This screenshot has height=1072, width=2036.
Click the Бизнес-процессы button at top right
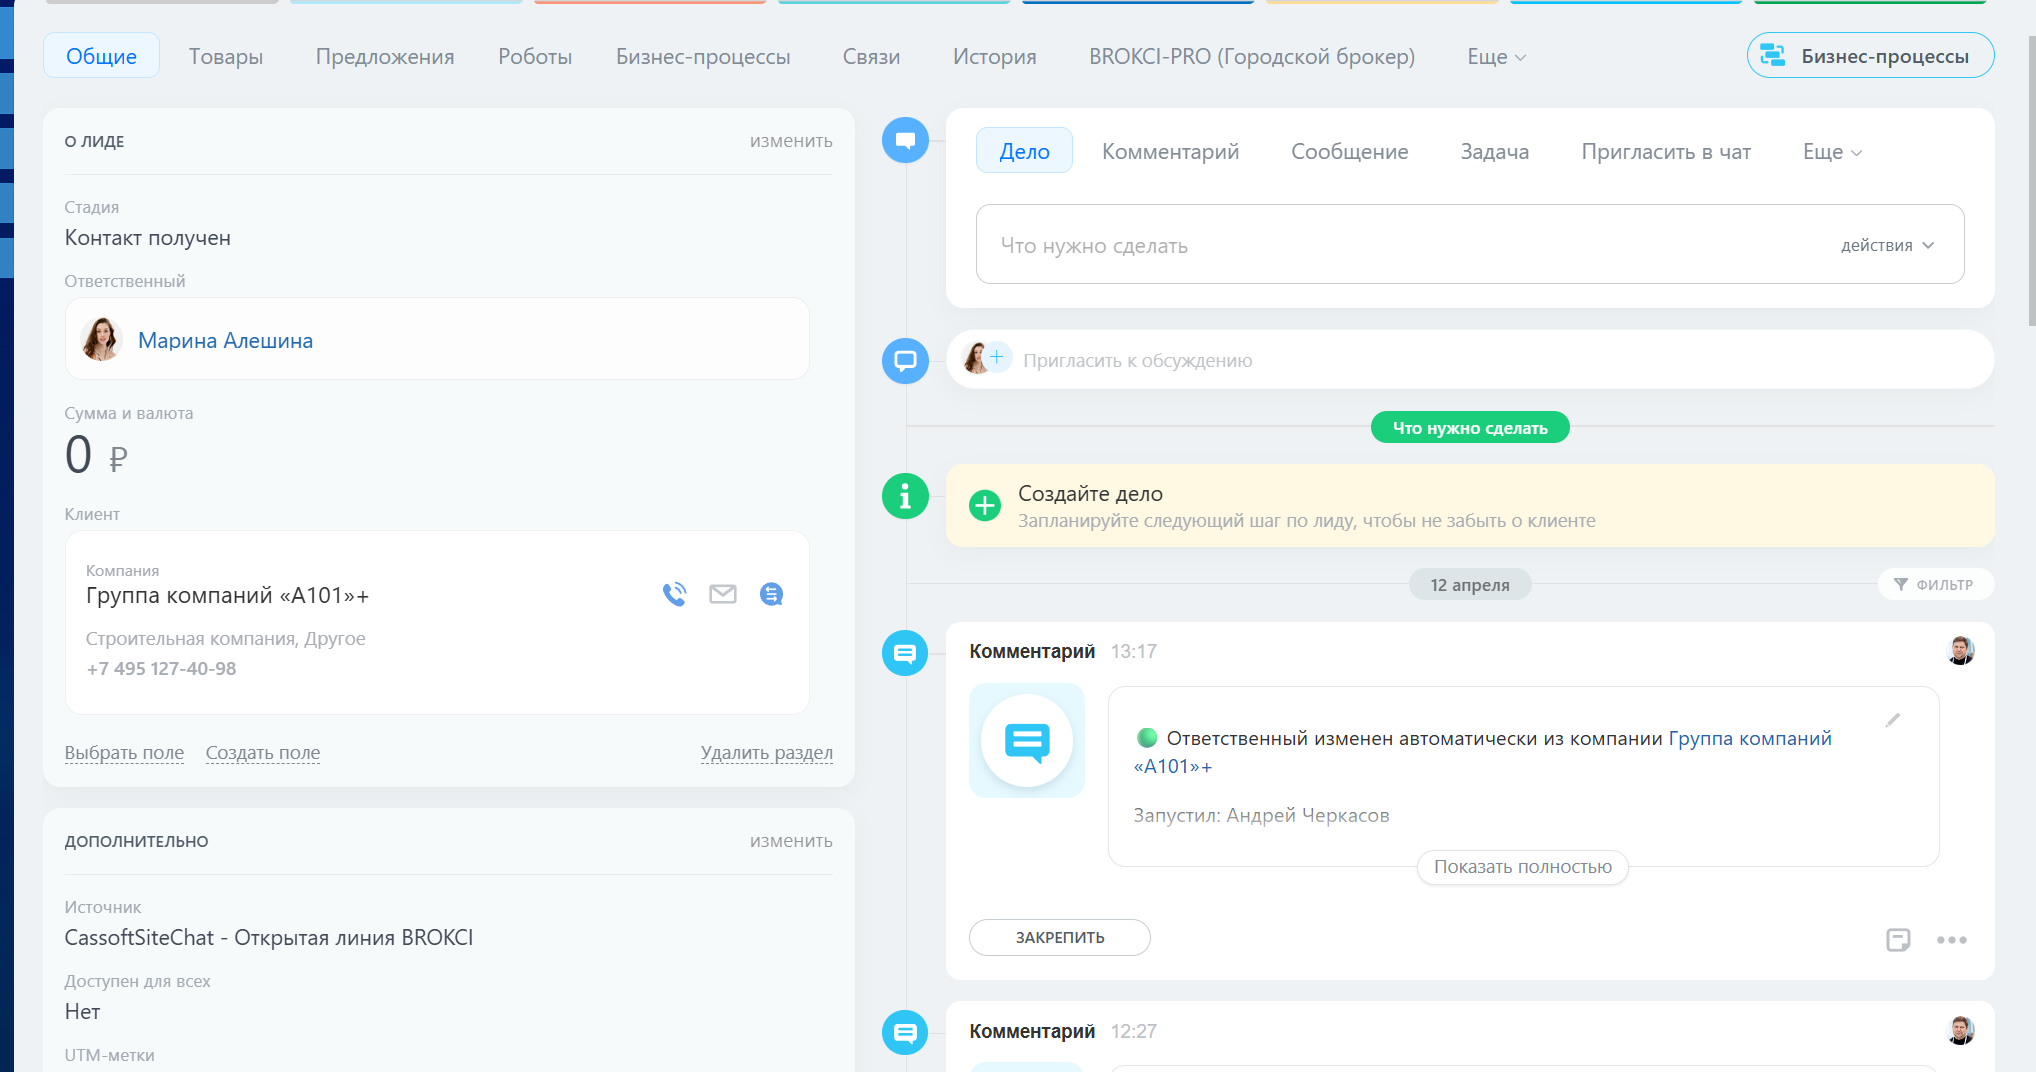pos(1870,56)
